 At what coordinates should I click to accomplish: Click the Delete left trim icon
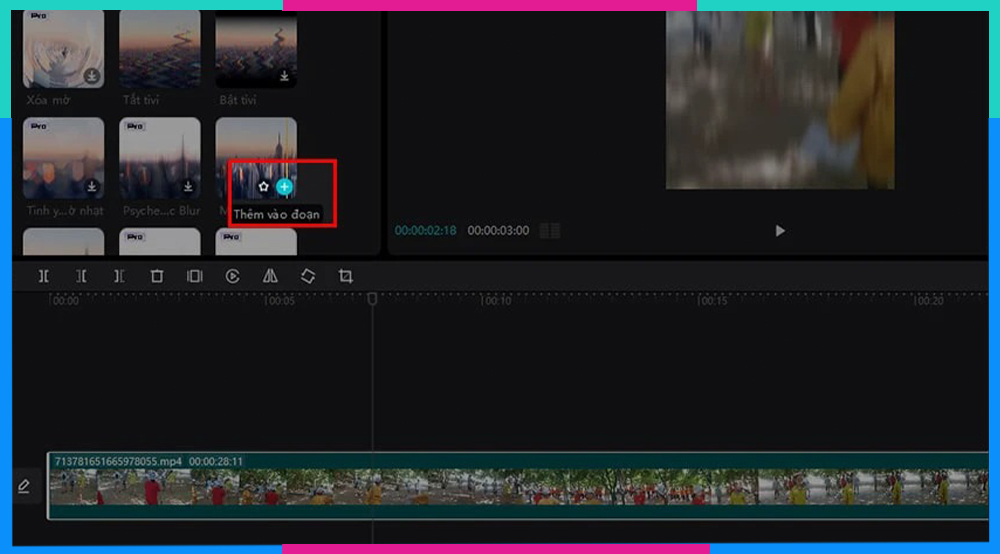click(x=81, y=276)
